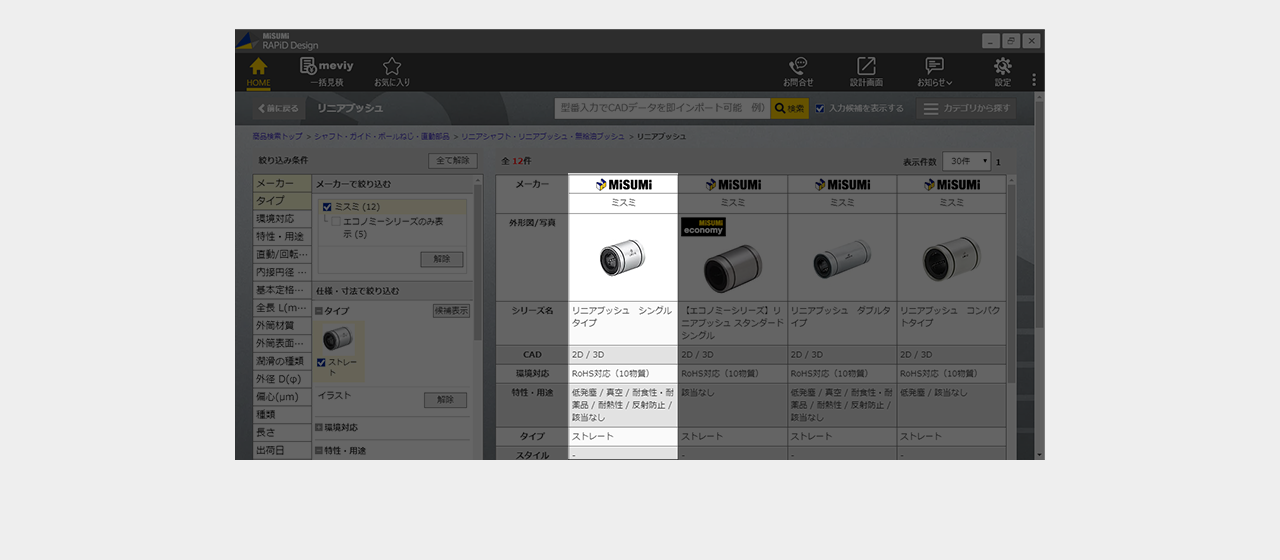This screenshot has height=560, width=1280.
Task: Click the yellow 検索 search button
Action: point(789,108)
